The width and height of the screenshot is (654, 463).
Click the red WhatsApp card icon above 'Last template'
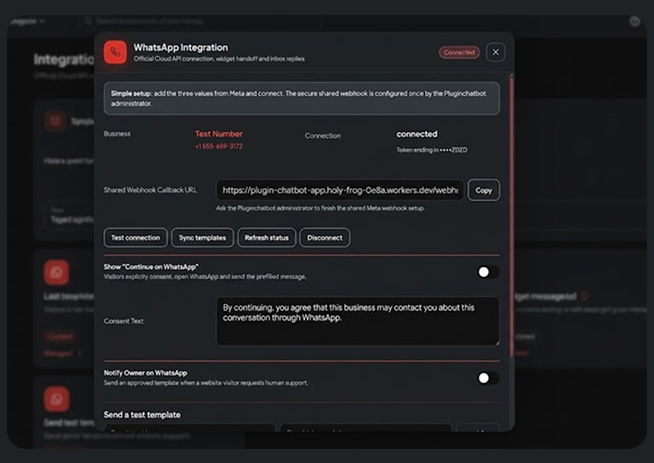click(x=56, y=272)
